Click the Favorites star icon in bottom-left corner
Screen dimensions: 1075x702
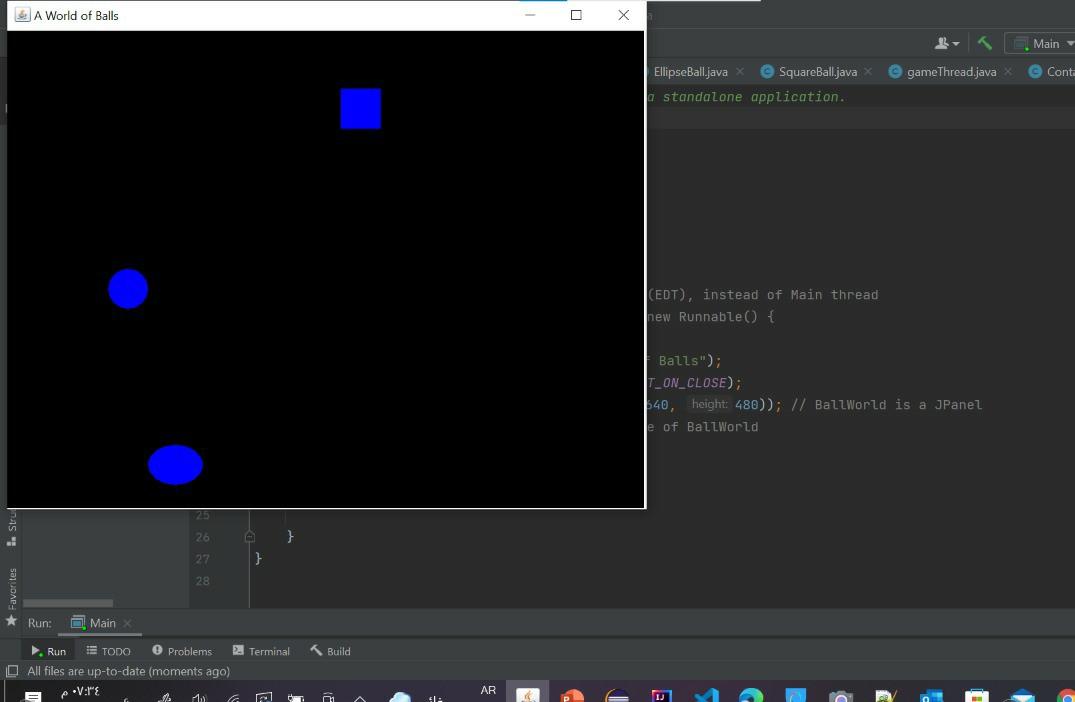[10, 622]
